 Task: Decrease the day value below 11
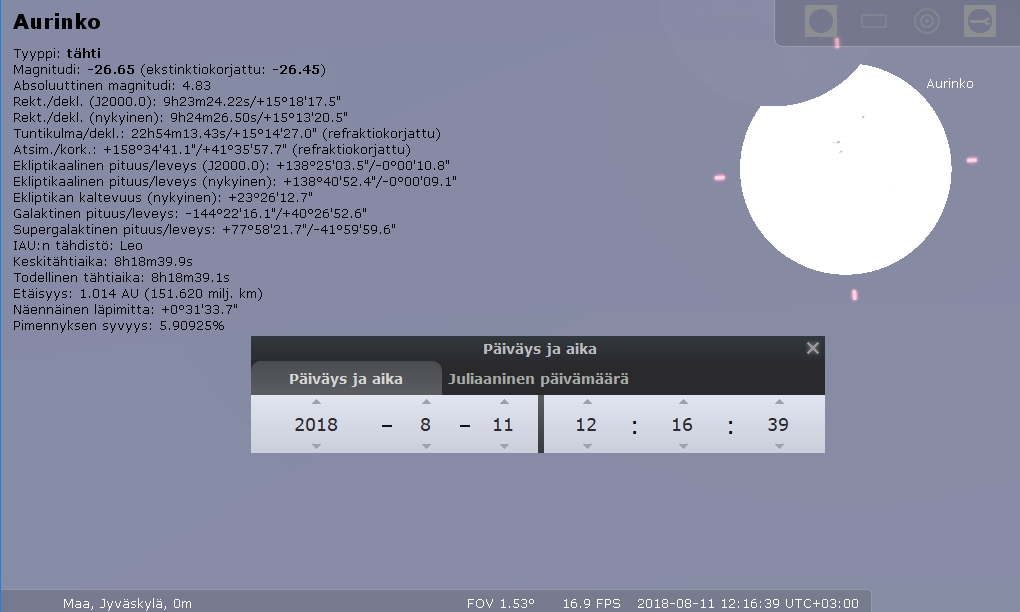503,446
